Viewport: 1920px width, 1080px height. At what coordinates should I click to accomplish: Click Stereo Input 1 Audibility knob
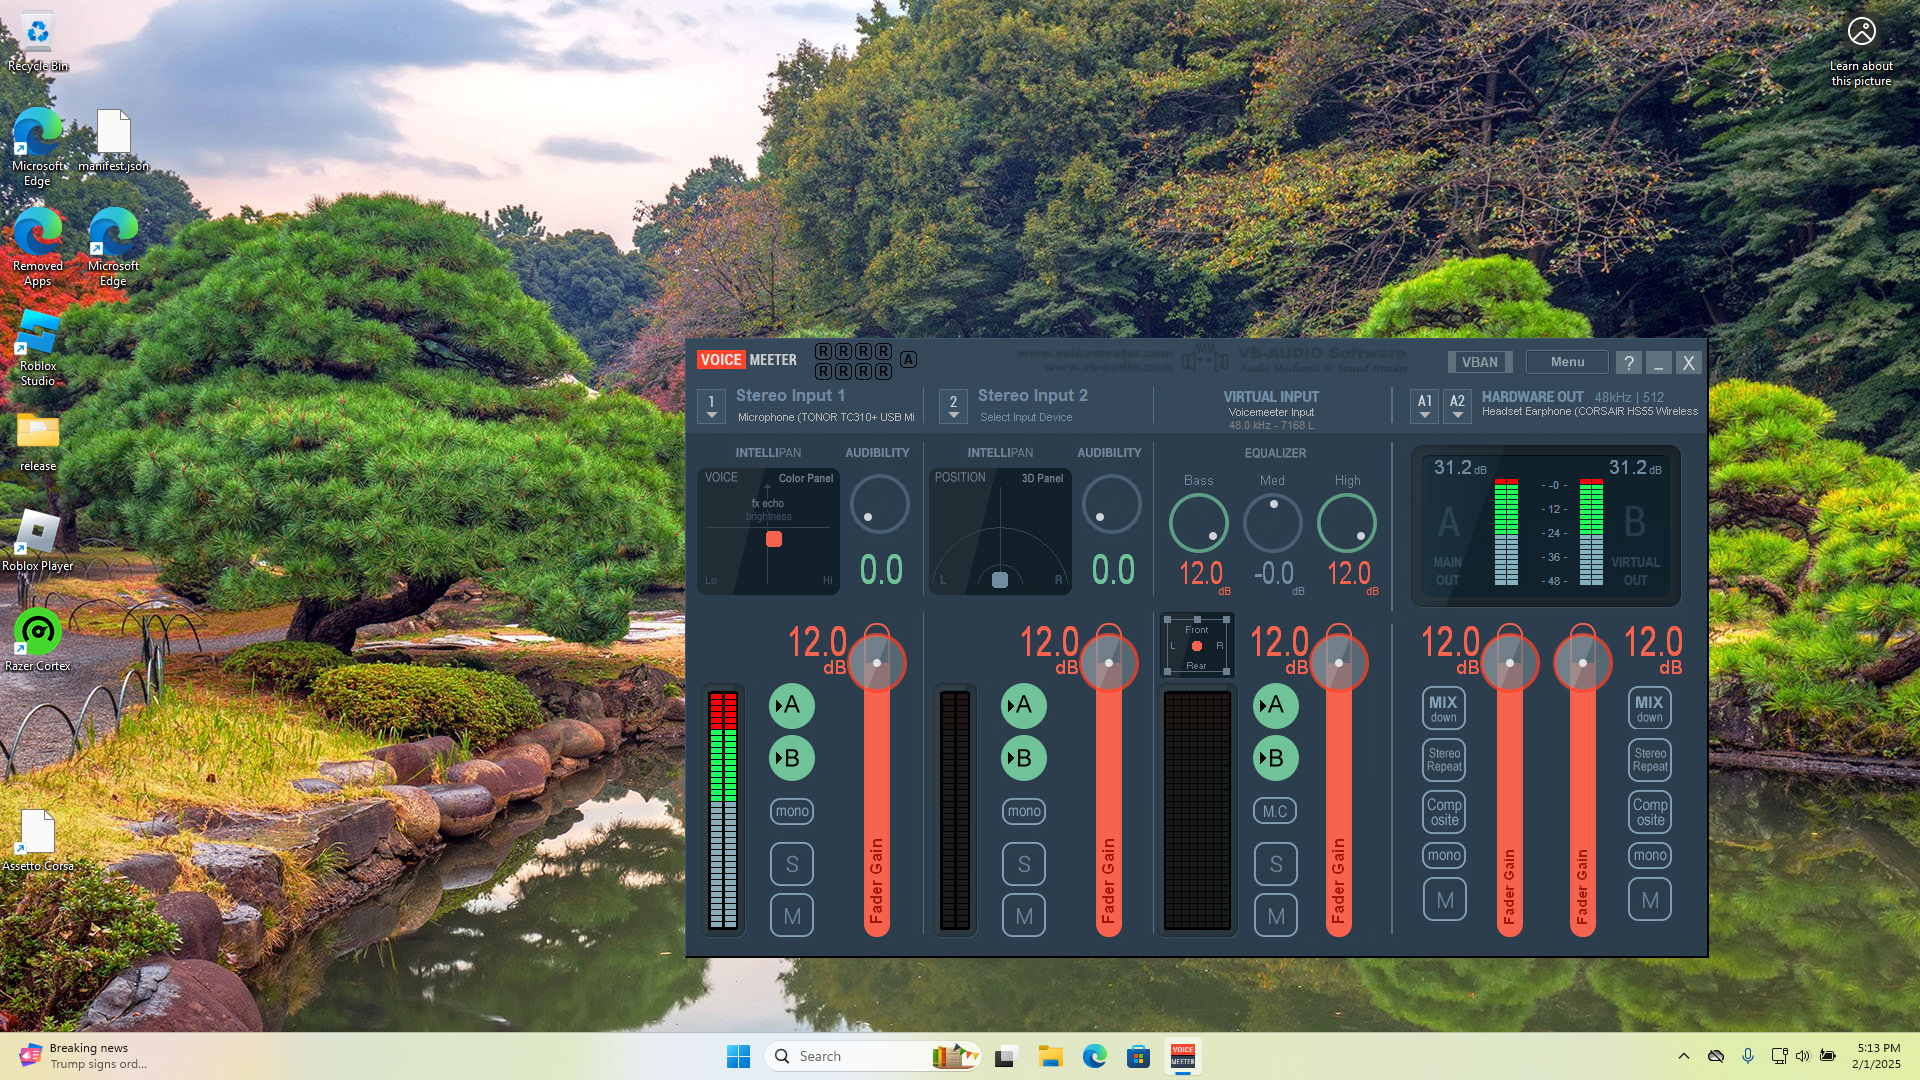pos(879,504)
